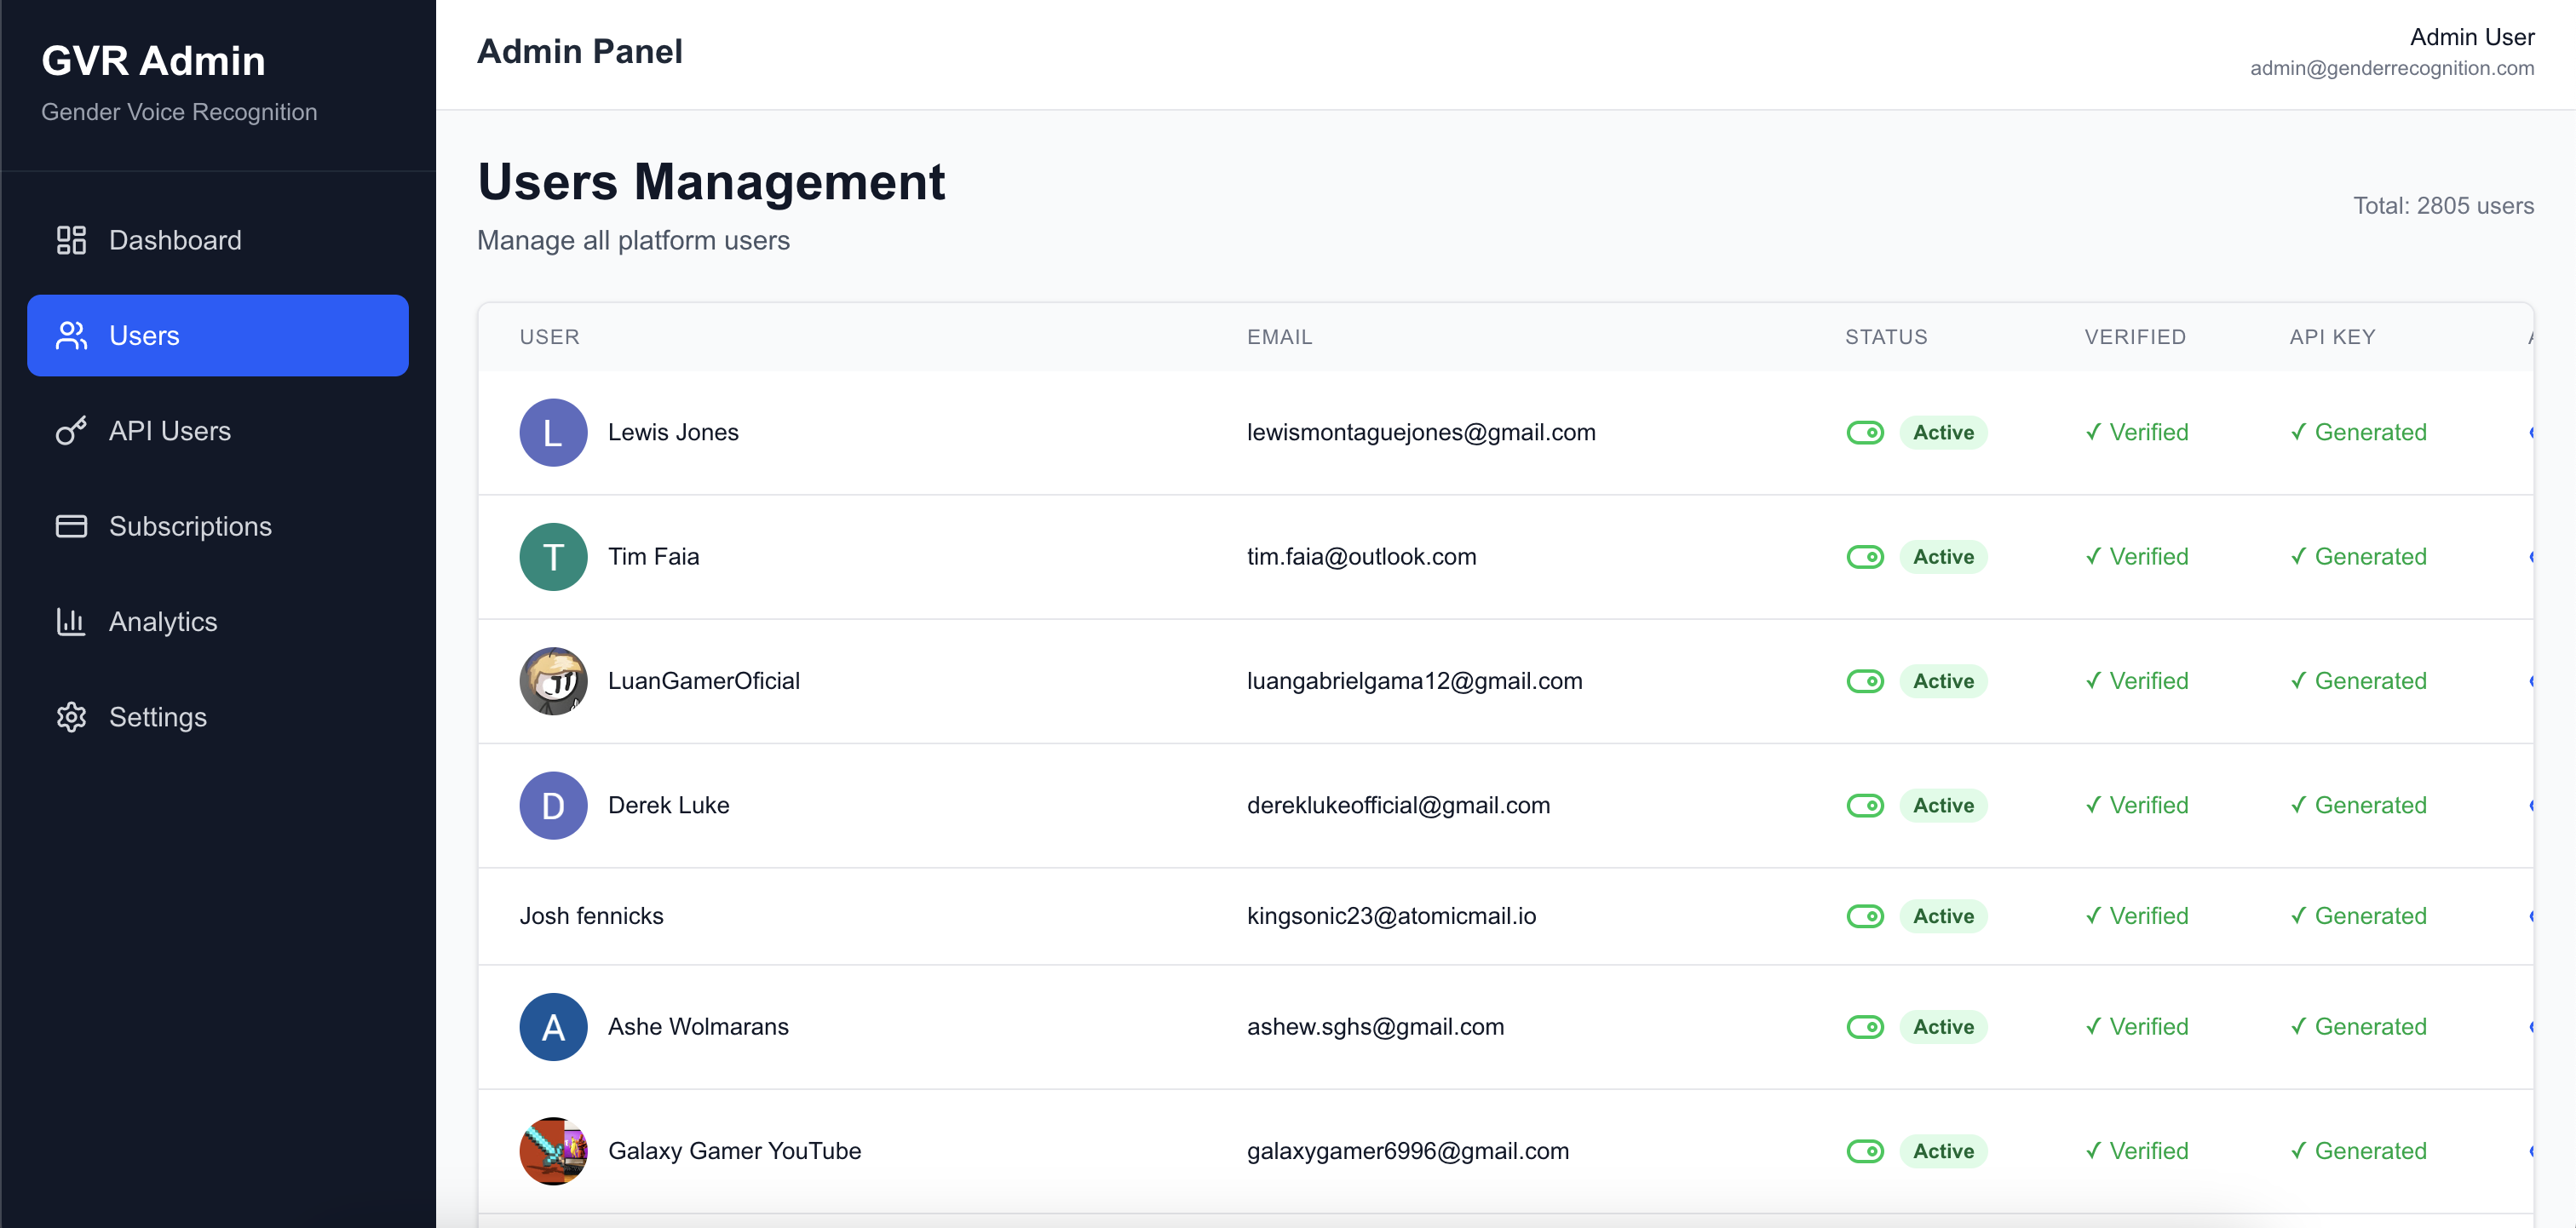Viewport: 2576px width, 1228px height.
Task: Click Lewis Jones' purple L avatar
Action: coord(553,433)
